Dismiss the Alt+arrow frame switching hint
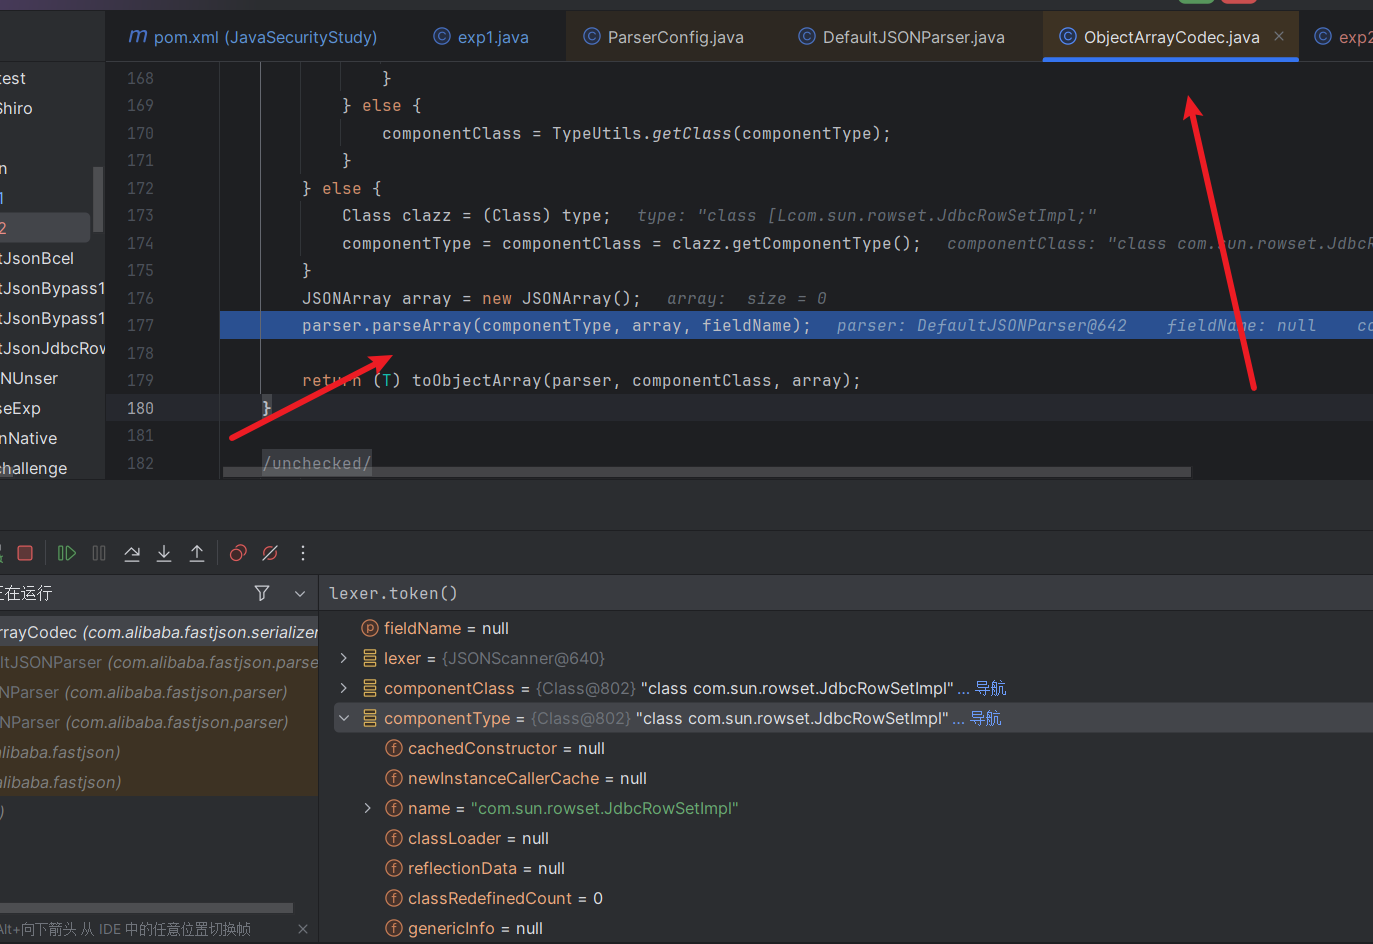Screen dimensions: 1373x944 [303, 929]
